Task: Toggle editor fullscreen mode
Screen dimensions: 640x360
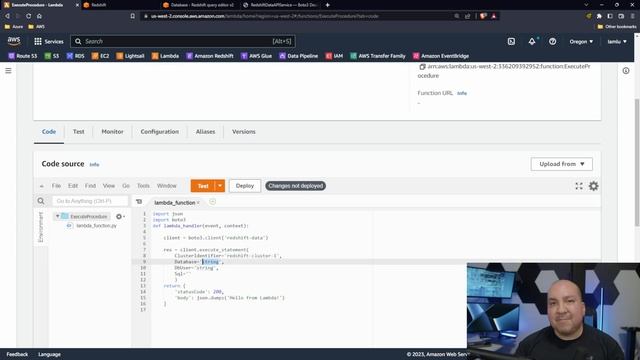Action: click(579, 186)
